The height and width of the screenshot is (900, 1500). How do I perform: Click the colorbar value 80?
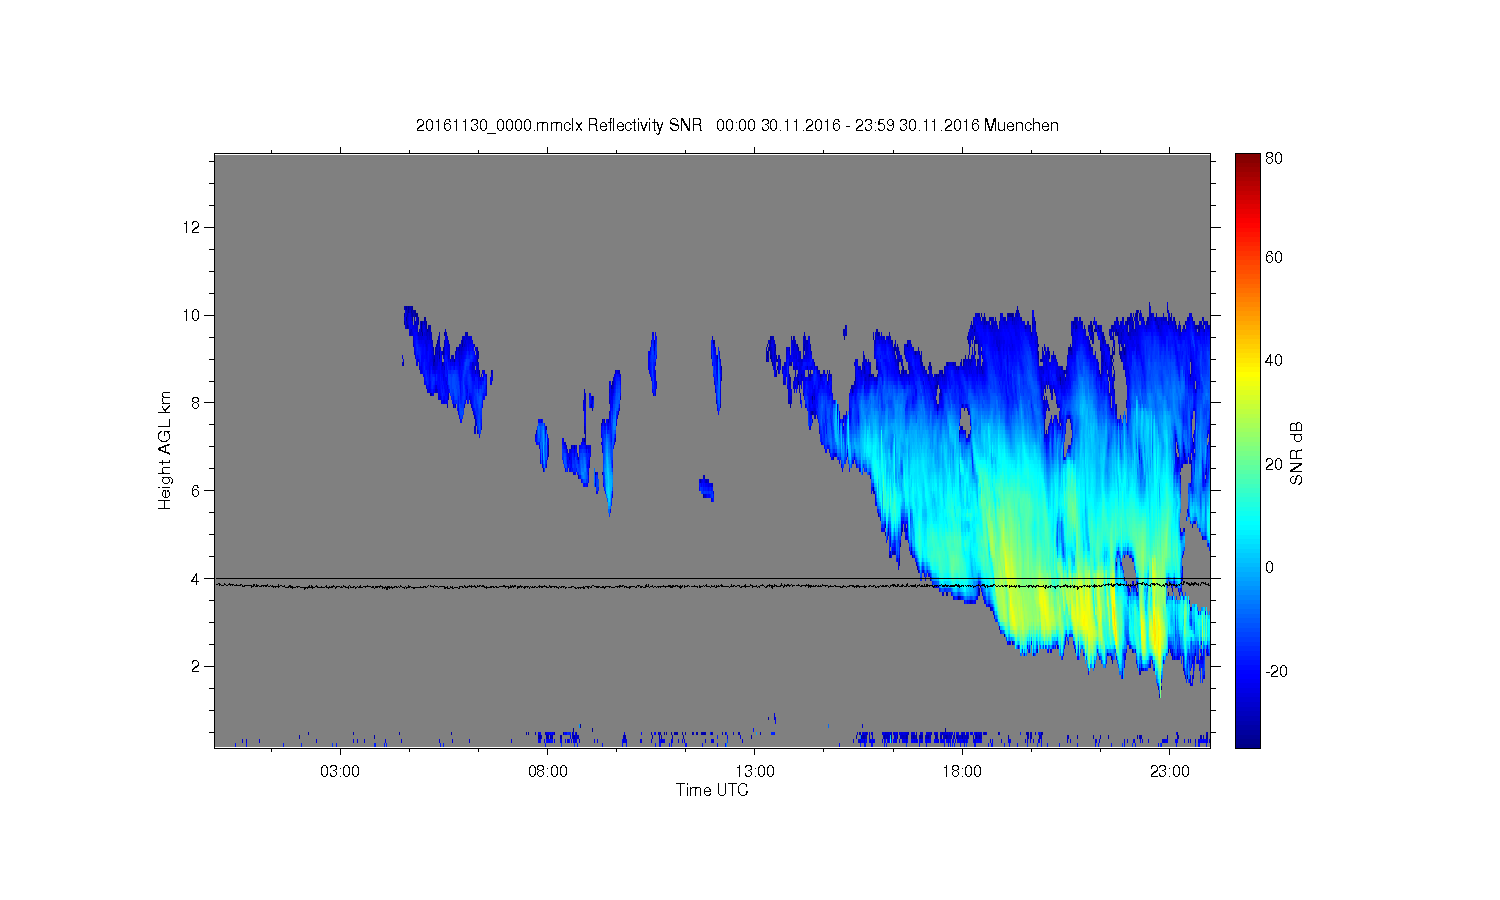[x=1274, y=158]
